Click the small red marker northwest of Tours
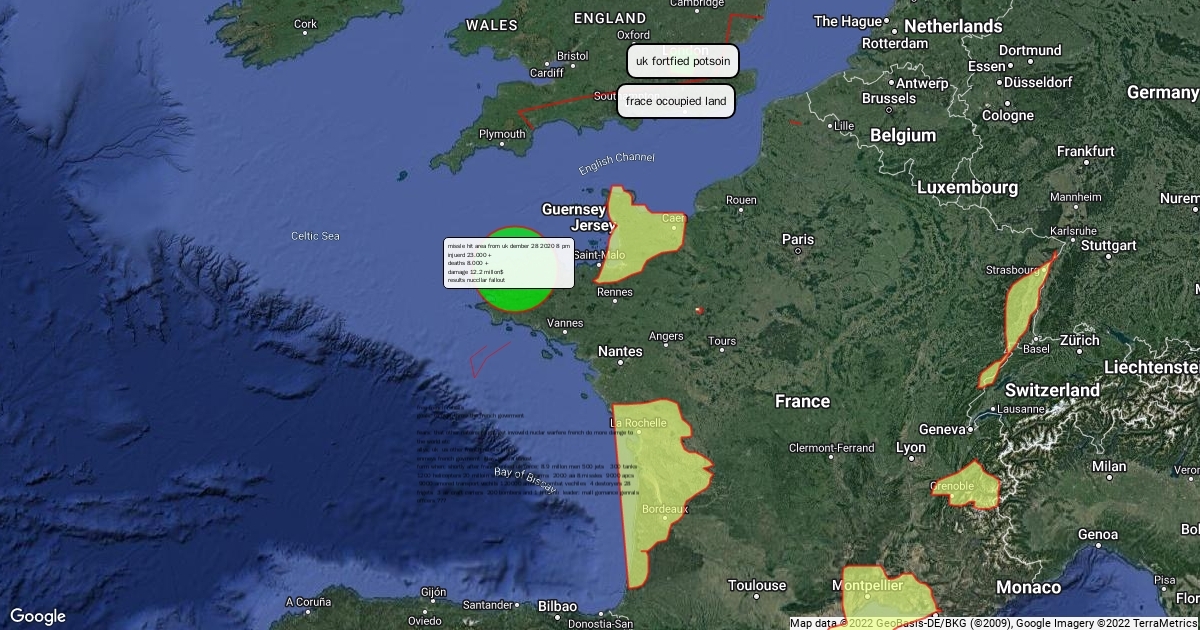 click(699, 310)
